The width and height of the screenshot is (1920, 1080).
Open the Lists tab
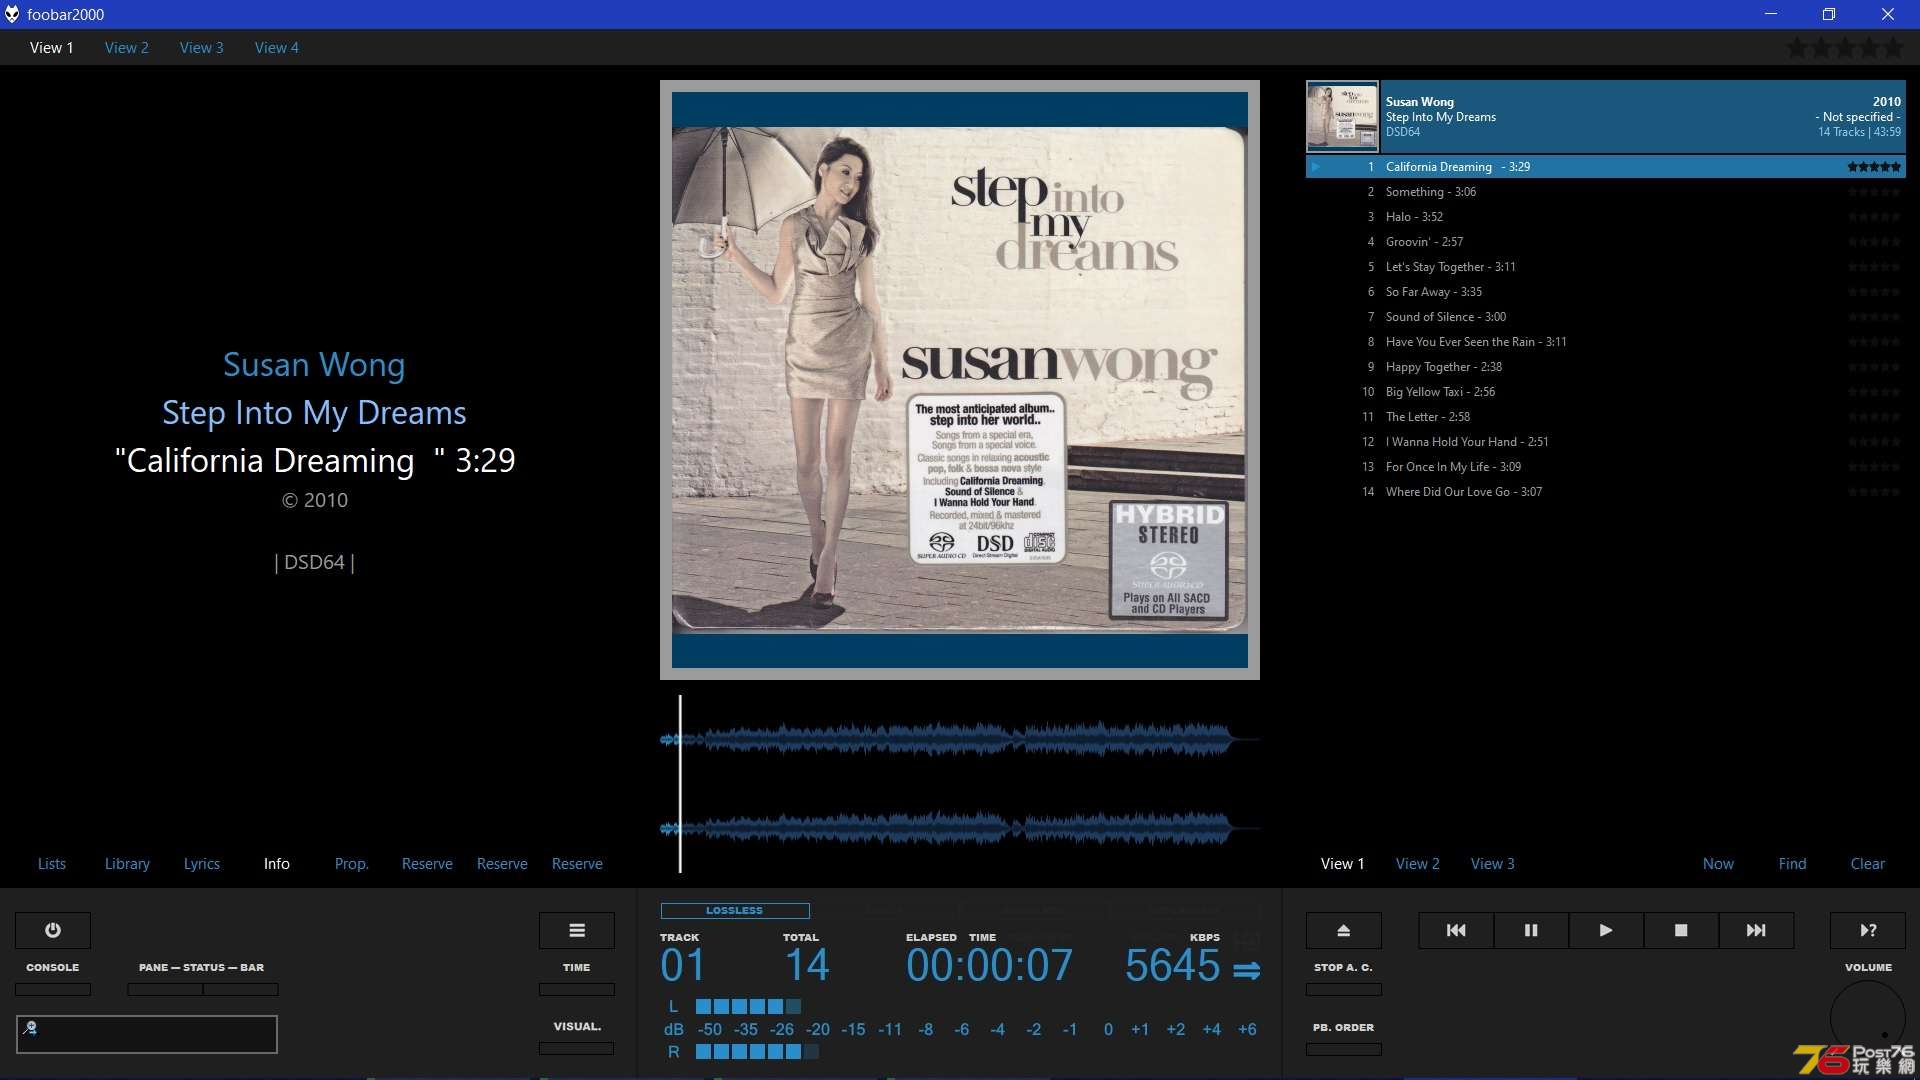52,864
